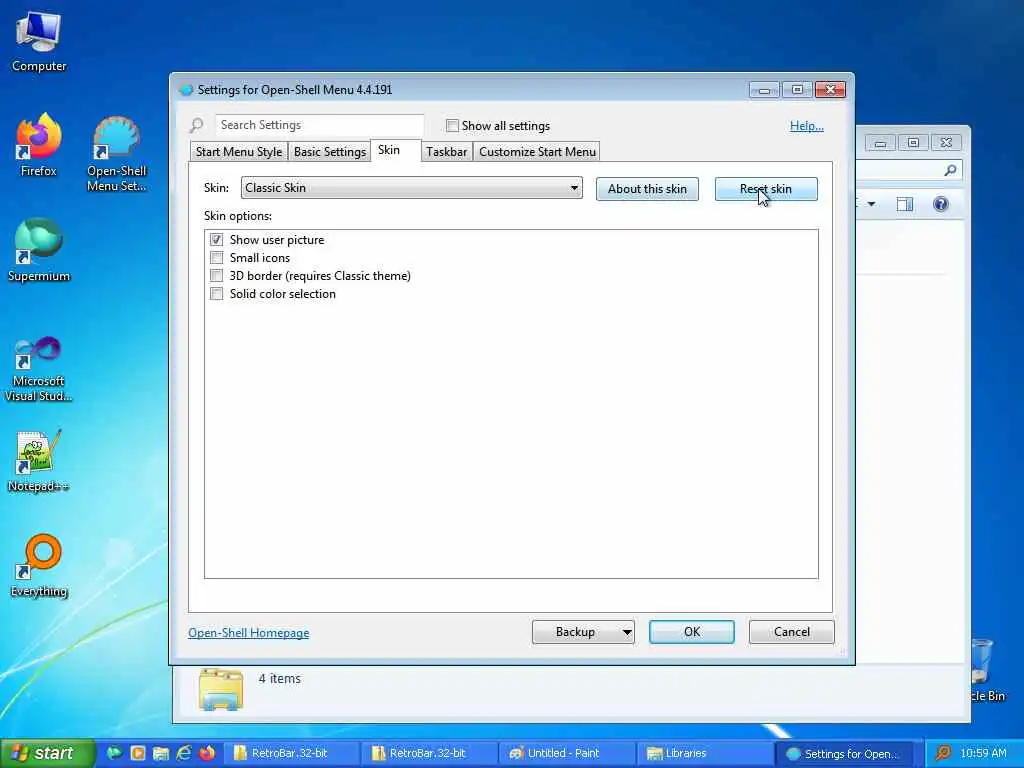Click Cancel in the settings dialog

tap(792, 632)
